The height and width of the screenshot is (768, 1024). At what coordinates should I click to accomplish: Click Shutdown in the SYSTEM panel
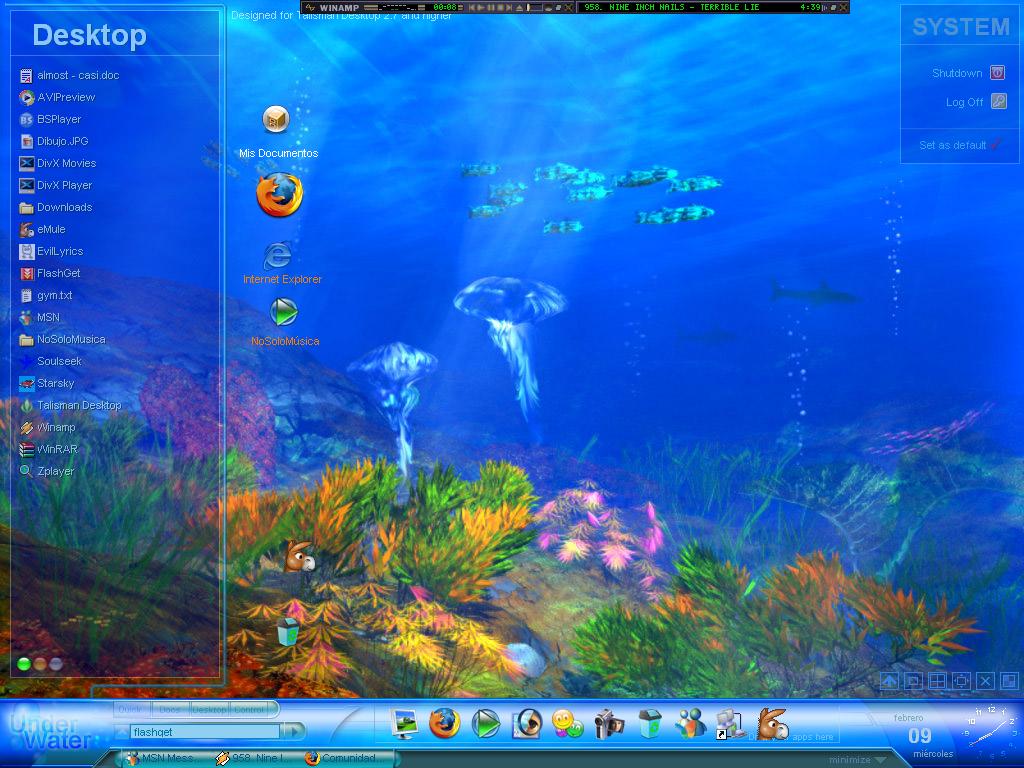[x=968, y=72]
